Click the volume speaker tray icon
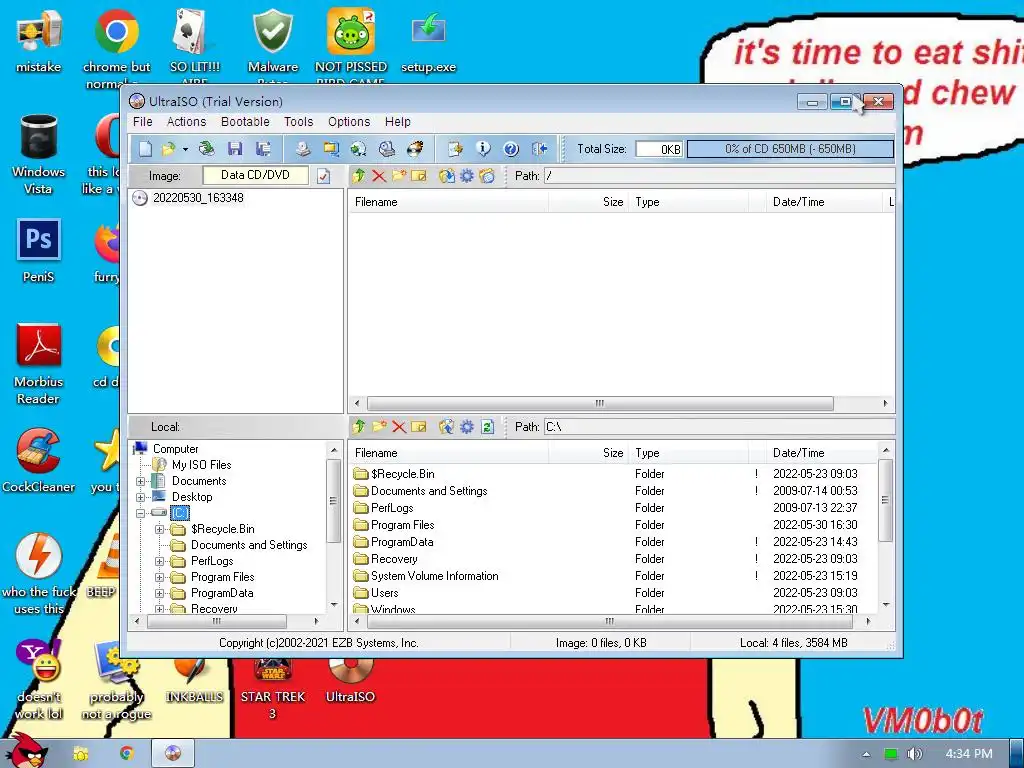Viewport: 1024px width, 768px height. point(914,754)
